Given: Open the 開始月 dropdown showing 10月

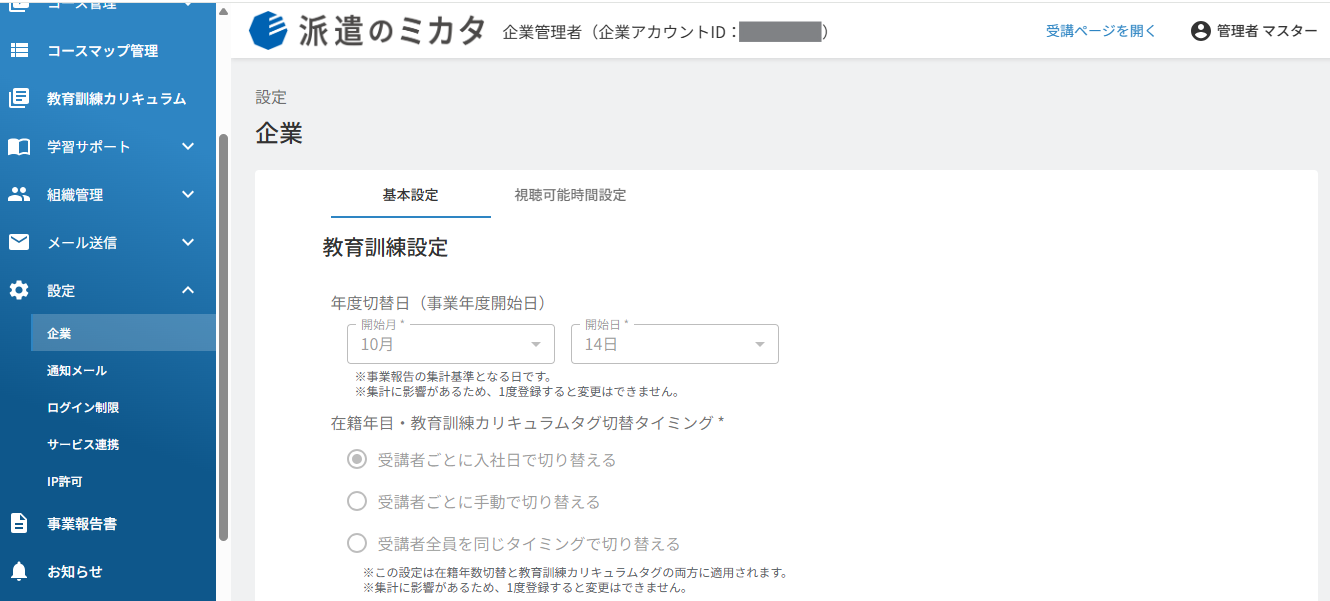Looking at the screenshot, I should tap(451, 344).
